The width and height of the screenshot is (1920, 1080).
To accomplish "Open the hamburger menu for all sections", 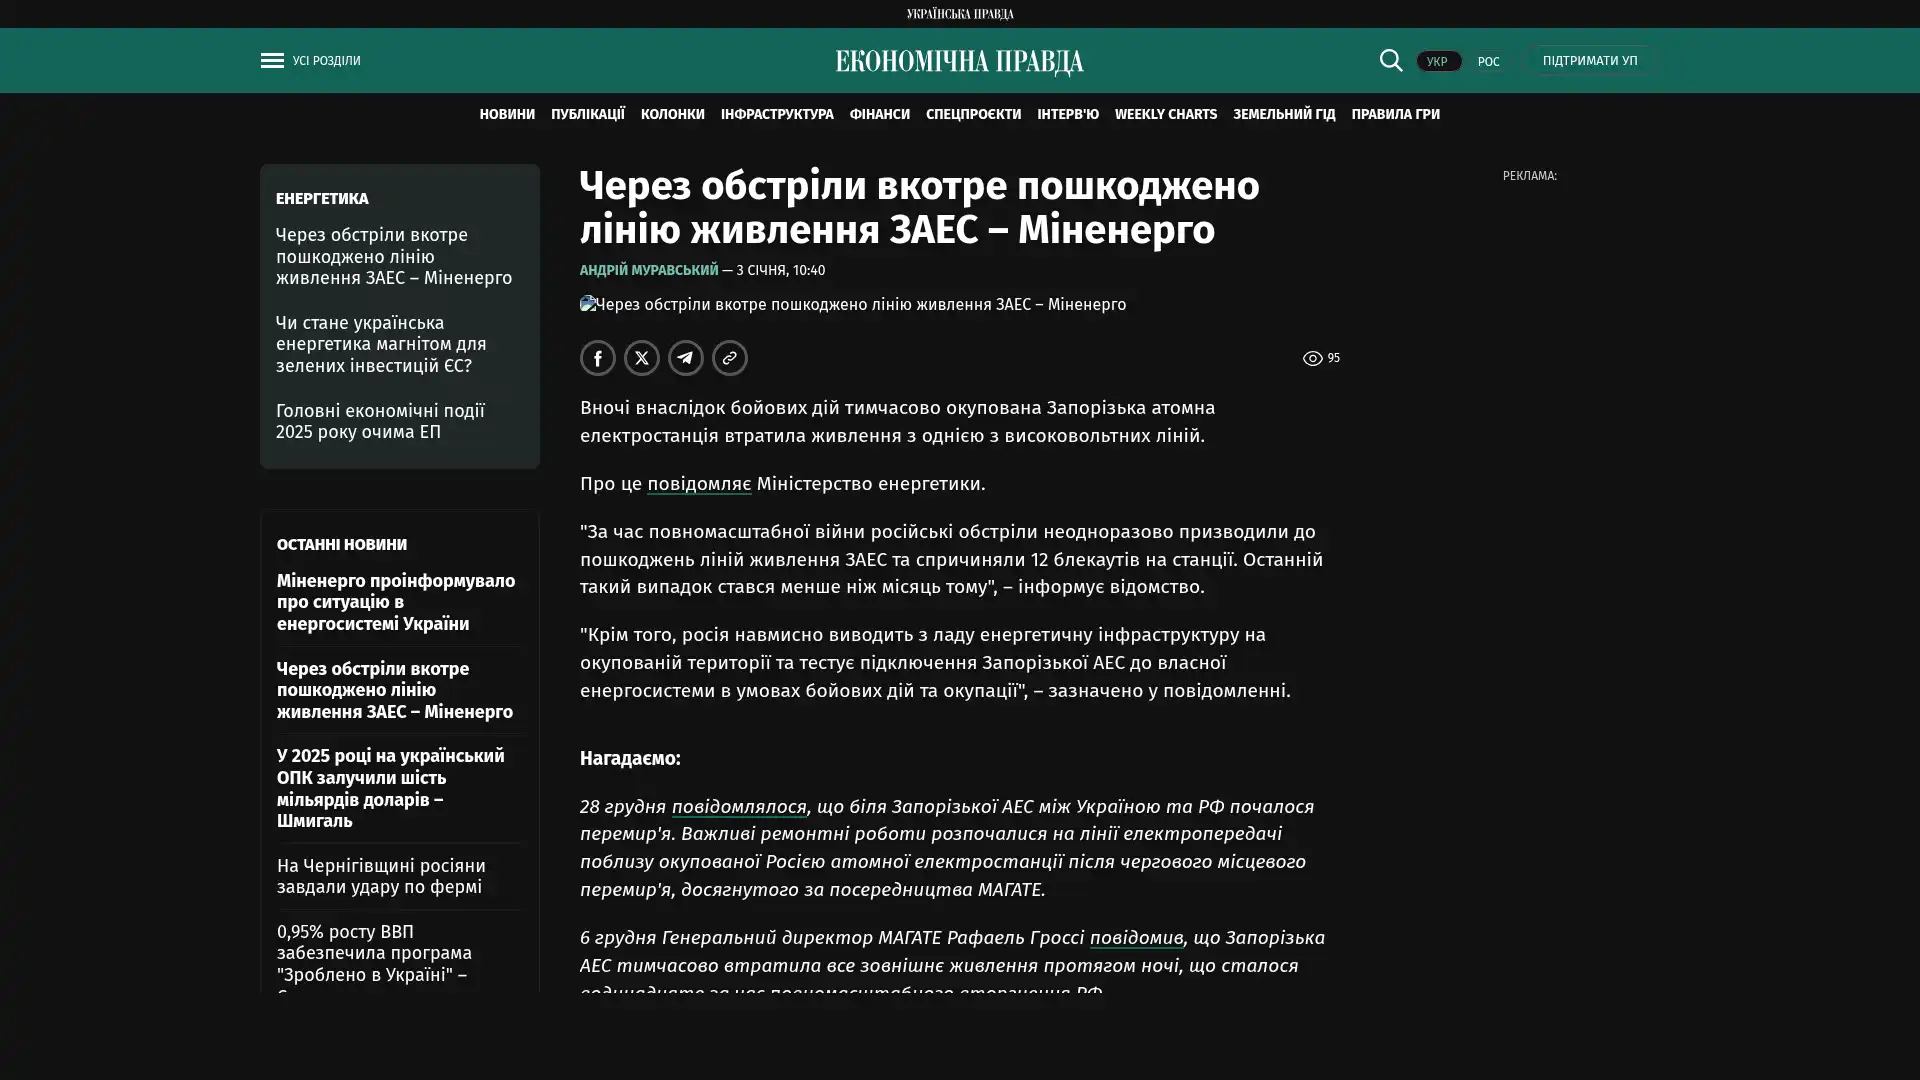I will point(272,61).
